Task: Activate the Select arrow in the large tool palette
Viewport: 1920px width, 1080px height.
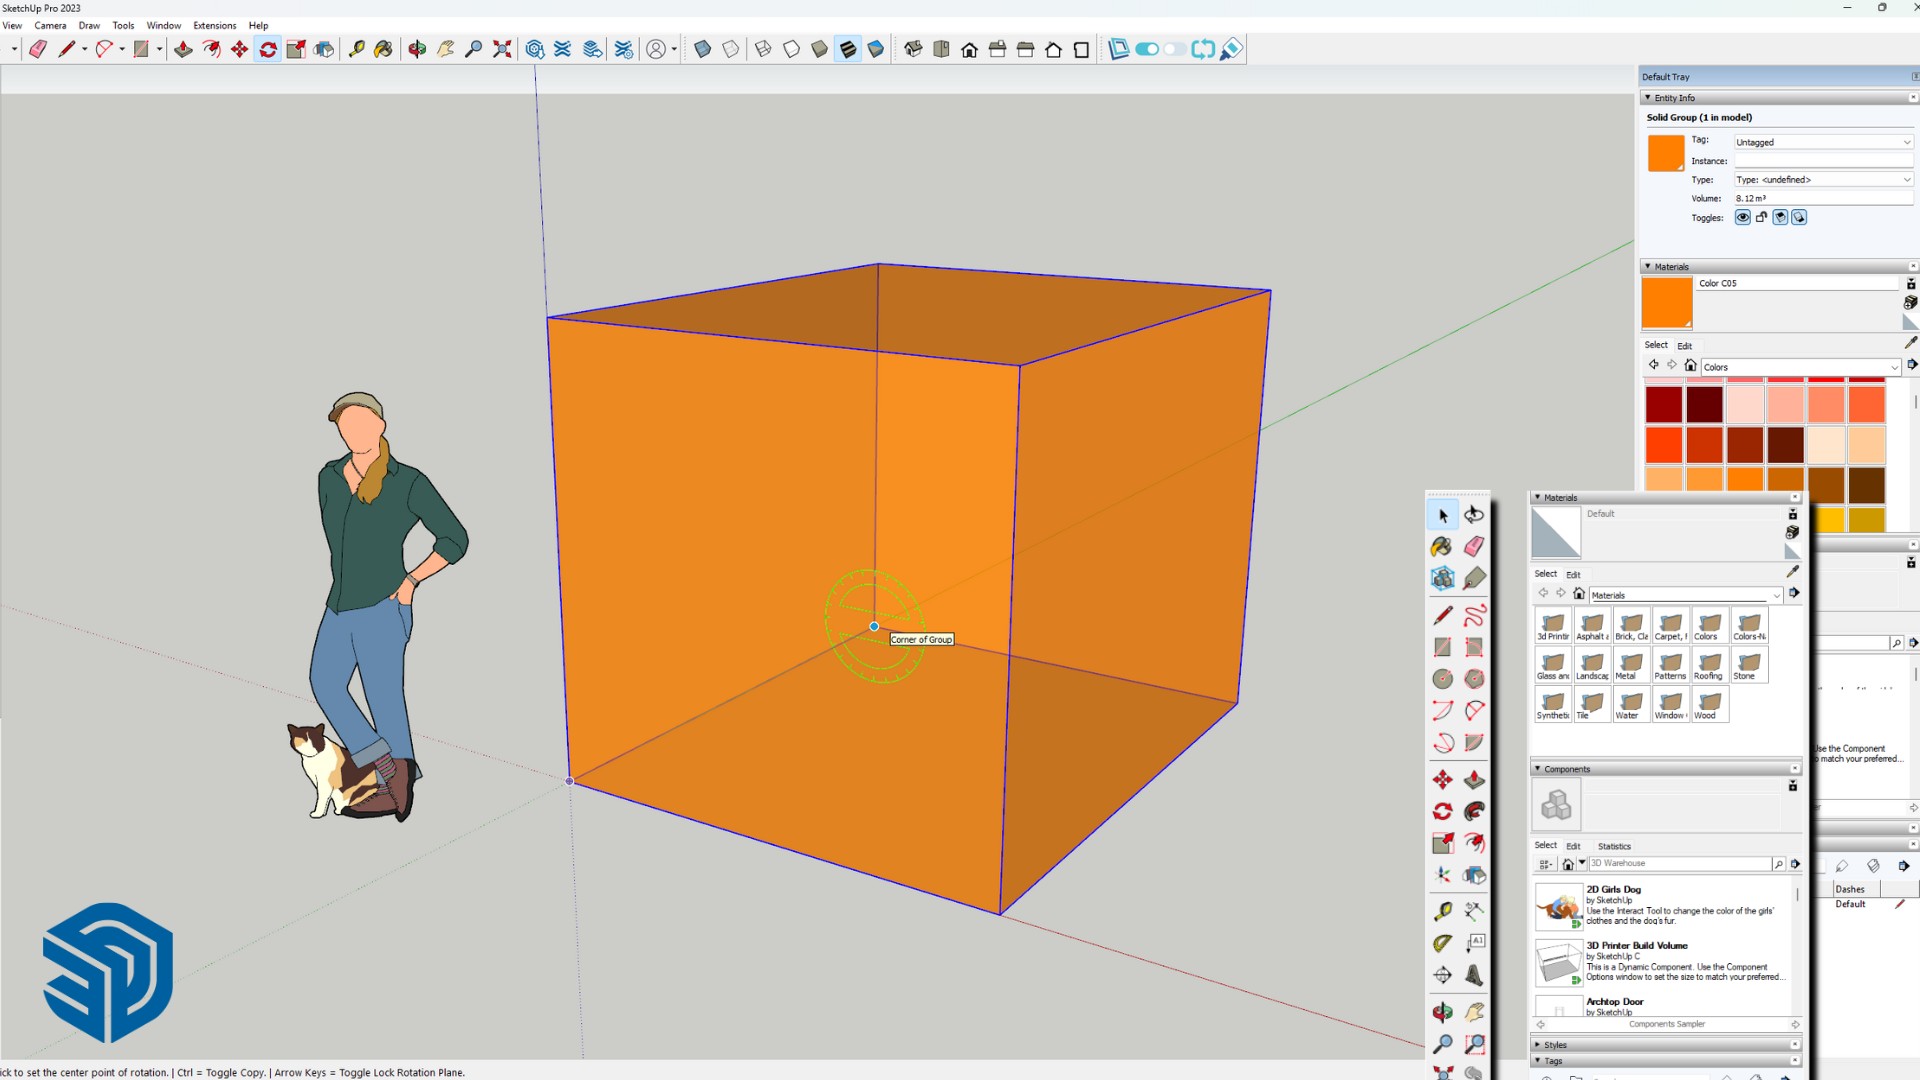Action: click(x=1444, y=516)
